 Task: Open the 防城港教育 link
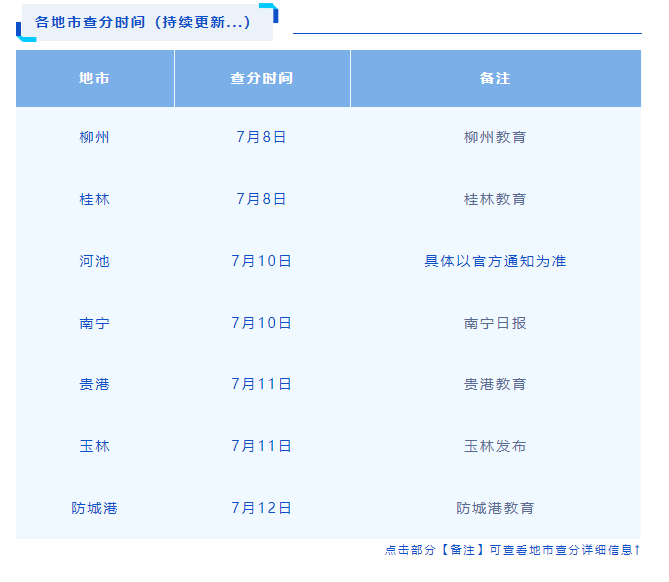(x=495, y=508)
